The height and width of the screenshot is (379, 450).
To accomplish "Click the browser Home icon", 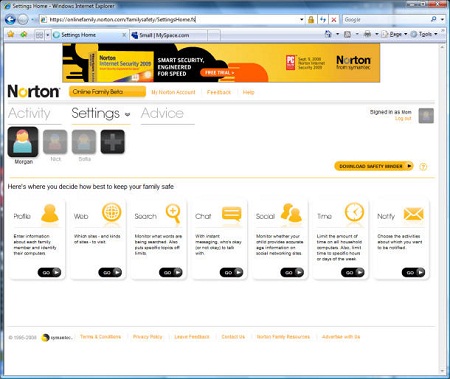I will coord(328,34).
